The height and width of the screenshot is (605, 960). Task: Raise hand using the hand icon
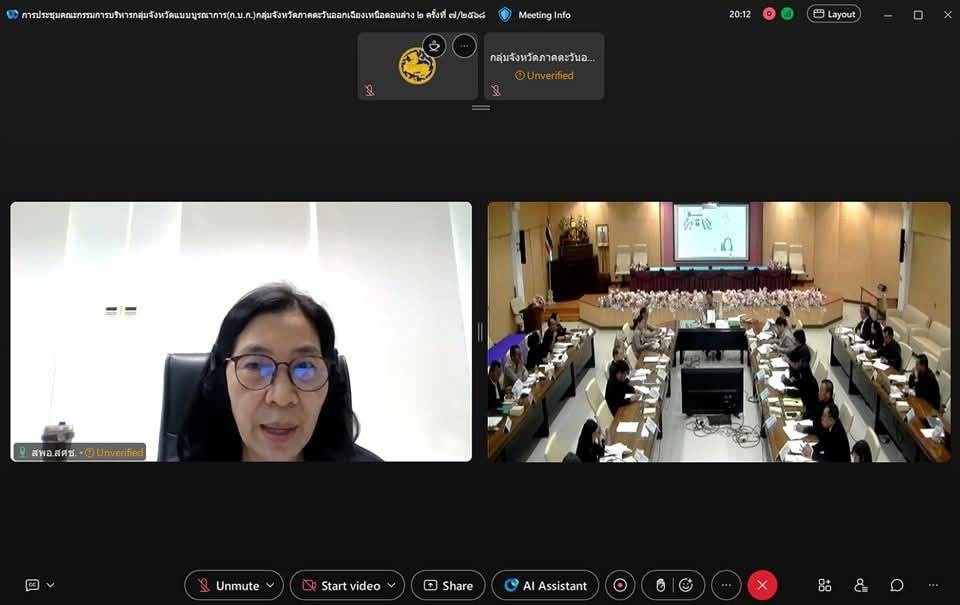pyautogui.click(x=660, y=585)
